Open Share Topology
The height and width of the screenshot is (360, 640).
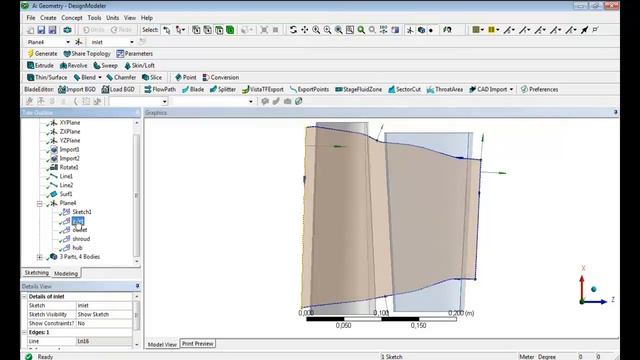(x=87, y=53)
